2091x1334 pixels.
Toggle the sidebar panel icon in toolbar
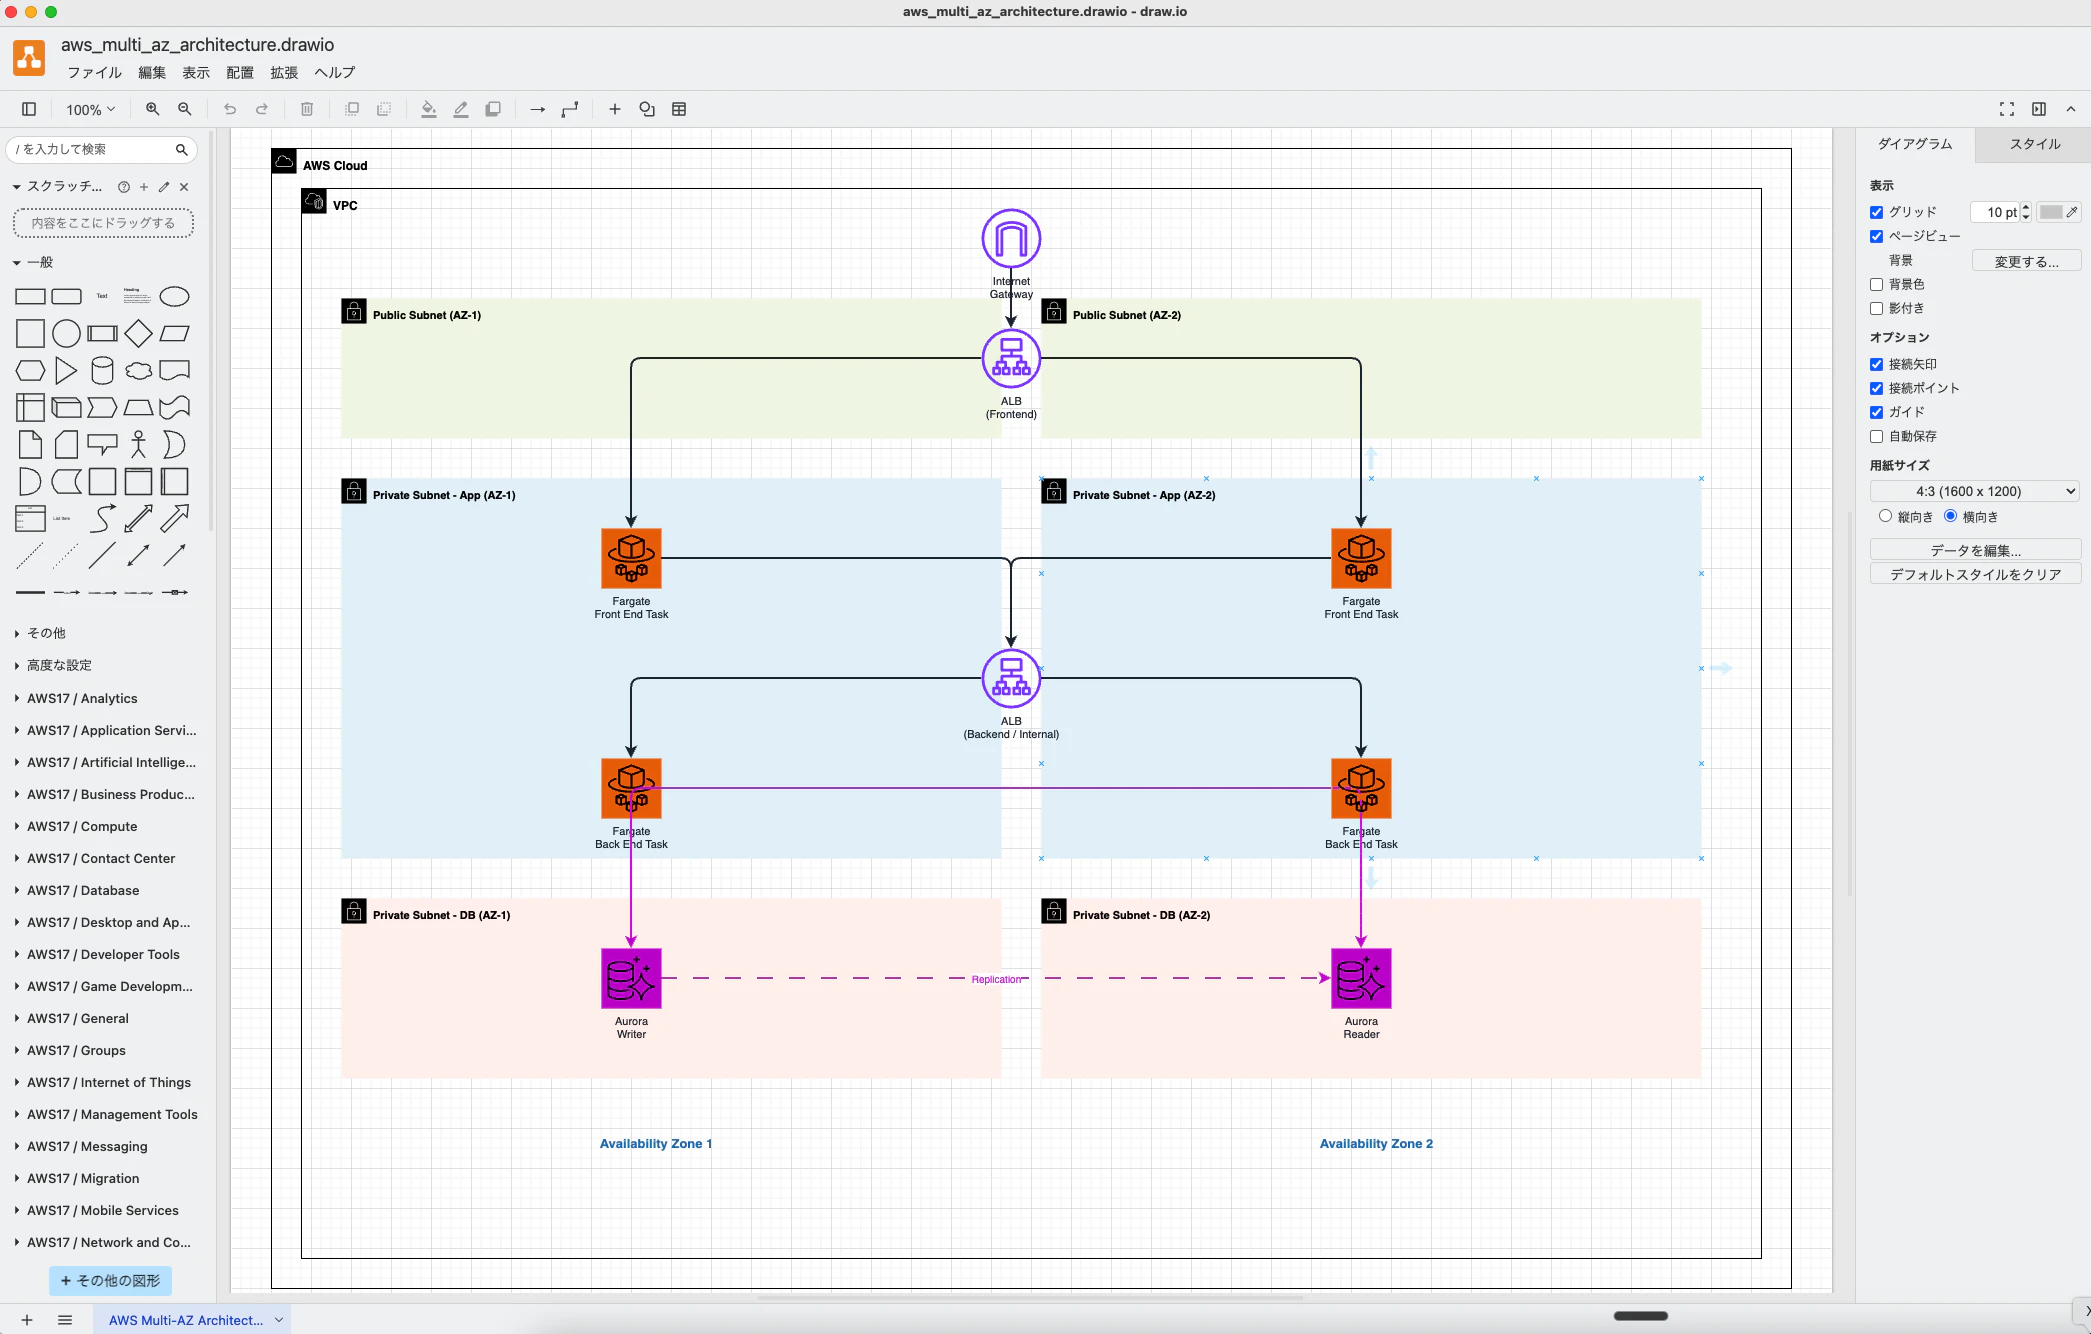click(29, 109)
